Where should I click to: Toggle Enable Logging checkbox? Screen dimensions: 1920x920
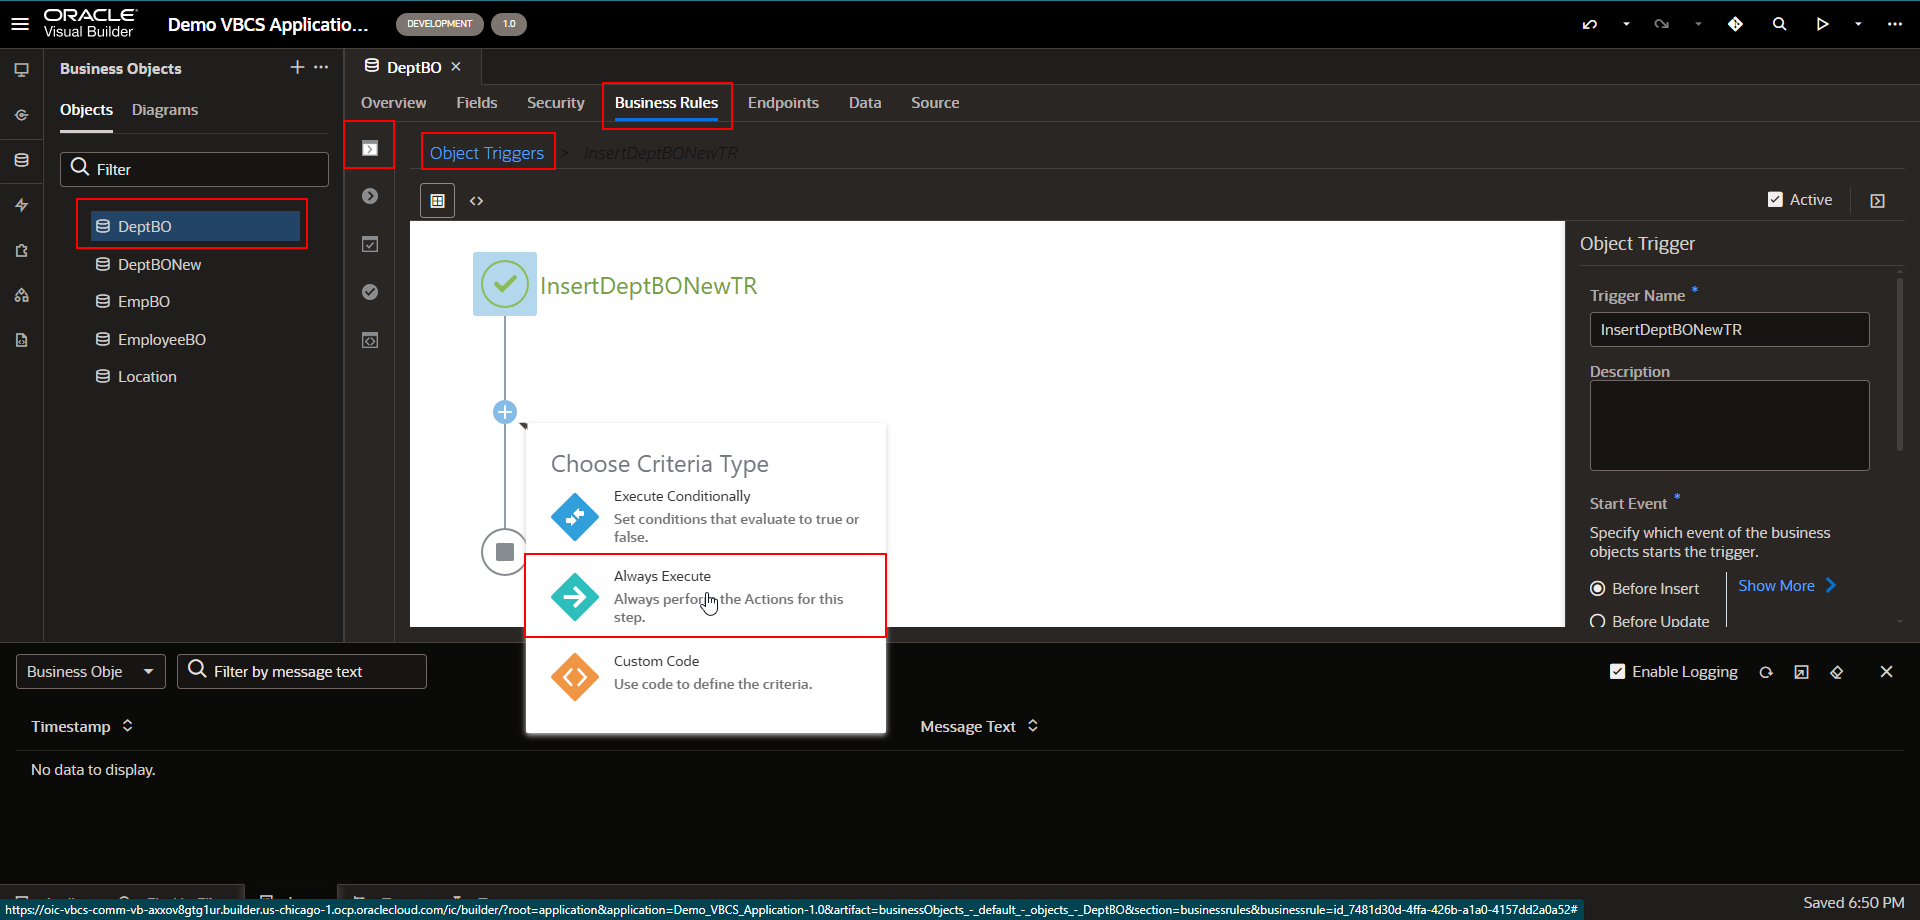[1617, 672]
